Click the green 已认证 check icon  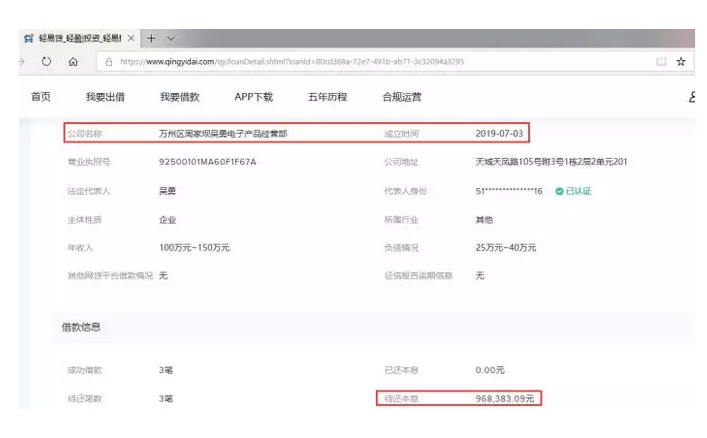coord(559,191)
